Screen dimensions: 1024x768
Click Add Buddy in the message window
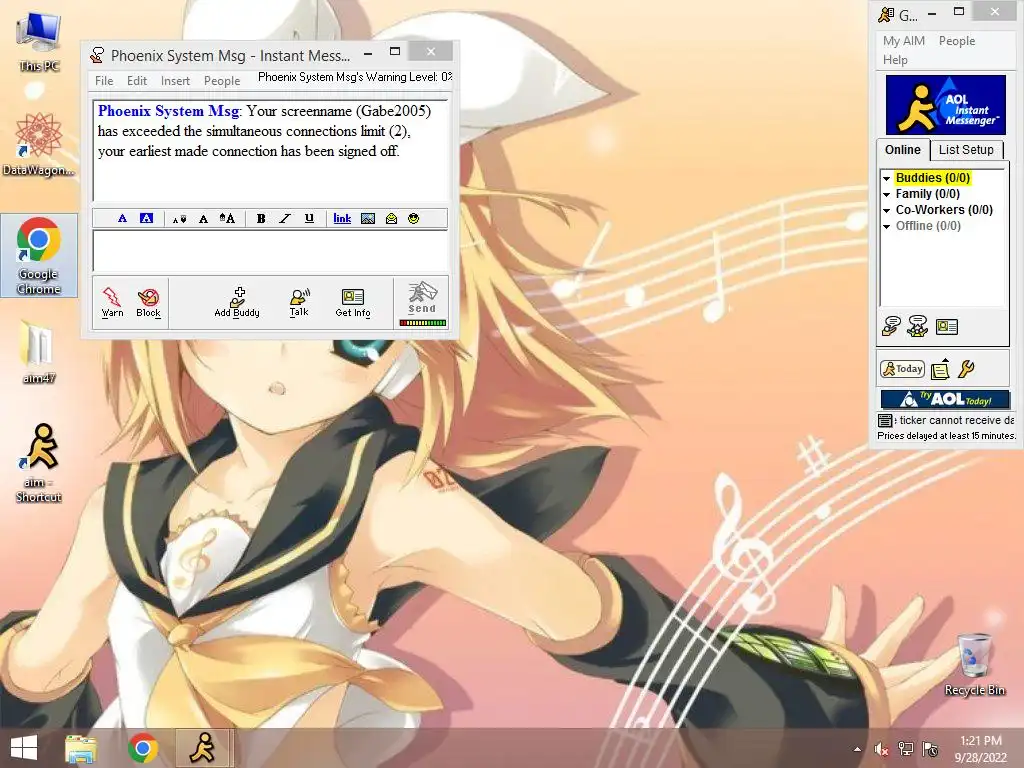237,302
